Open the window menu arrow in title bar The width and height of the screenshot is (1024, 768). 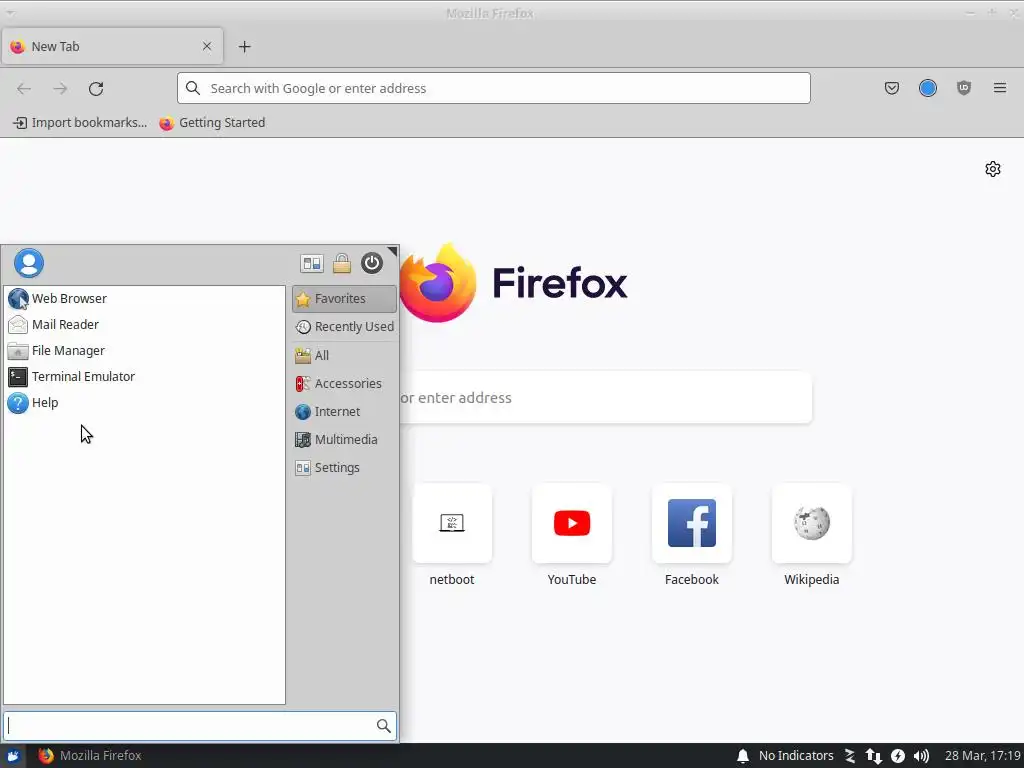10,13
